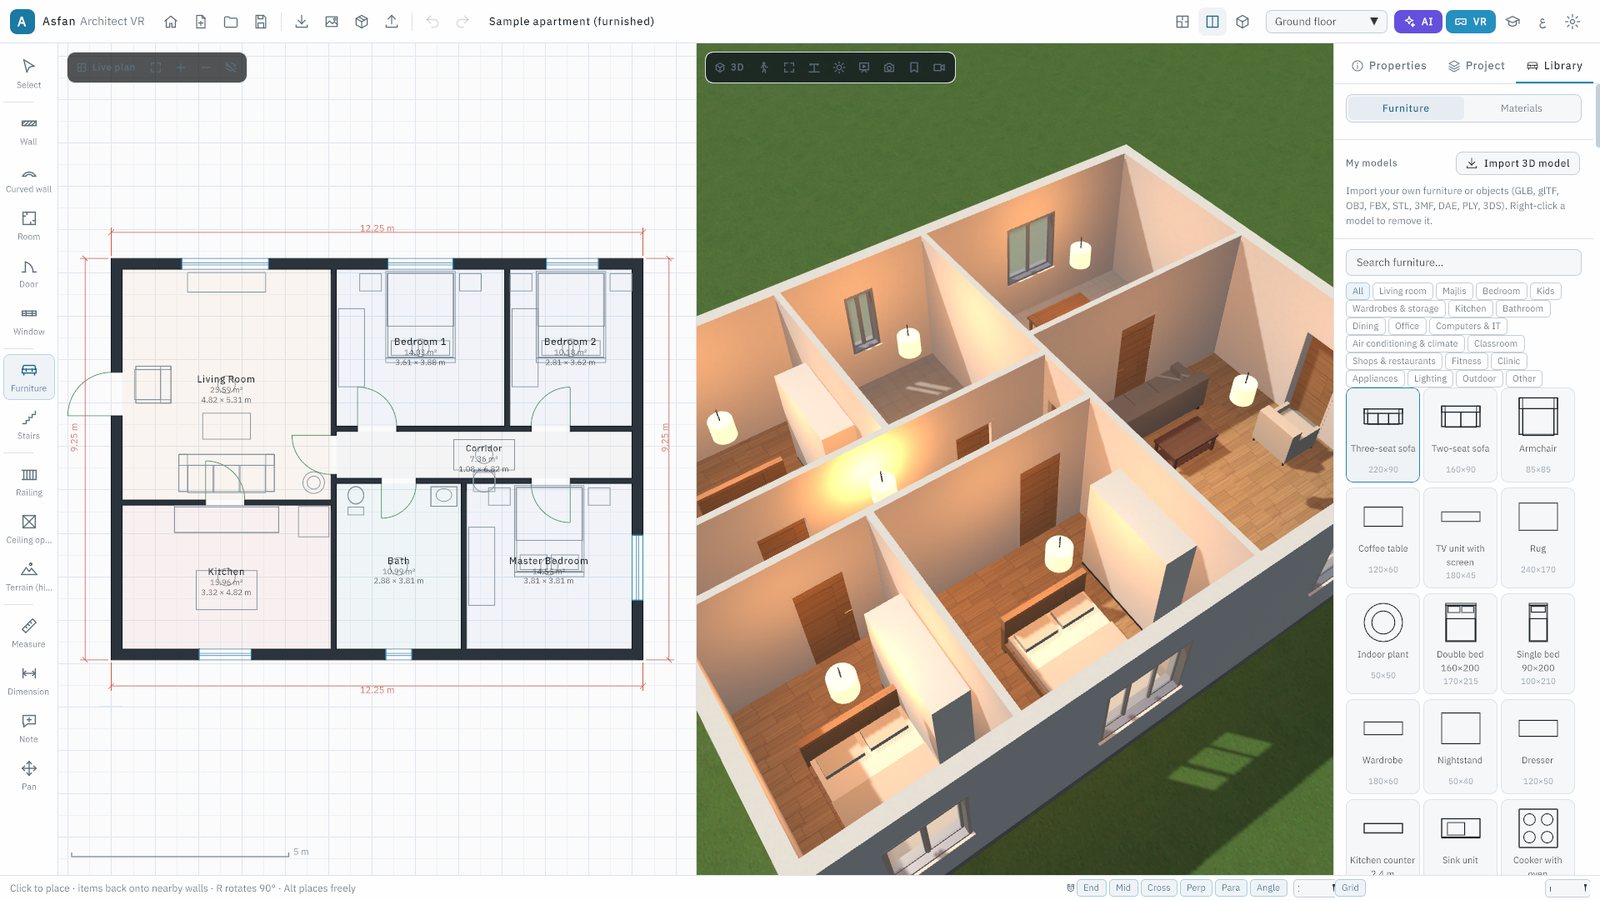The width and height of the screenshot is (1600, 900).
Task: Open the sun lighting settings icon
Action: point(839,67)
